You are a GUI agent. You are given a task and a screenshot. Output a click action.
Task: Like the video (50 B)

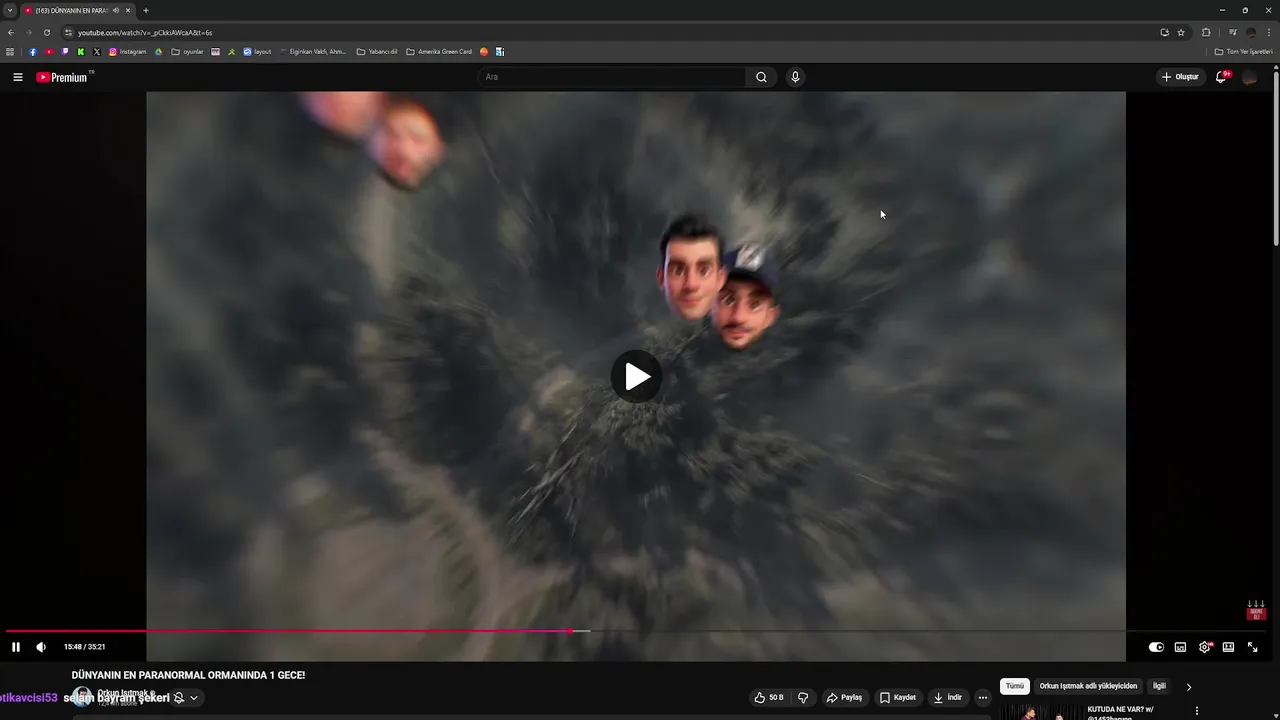coord(769,697)
